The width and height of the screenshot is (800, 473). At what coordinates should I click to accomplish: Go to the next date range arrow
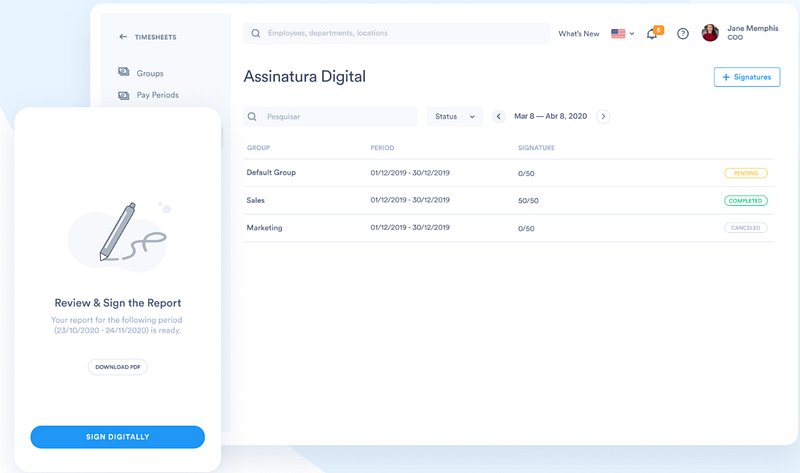coord(603,116)
